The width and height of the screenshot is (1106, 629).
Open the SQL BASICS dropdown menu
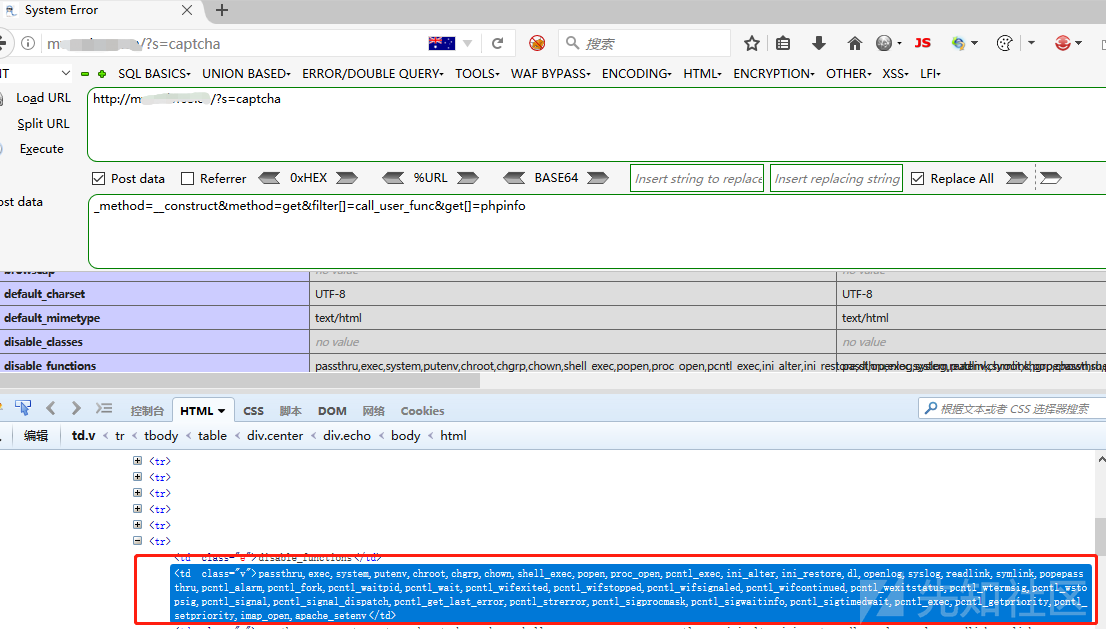coord(154,73)
